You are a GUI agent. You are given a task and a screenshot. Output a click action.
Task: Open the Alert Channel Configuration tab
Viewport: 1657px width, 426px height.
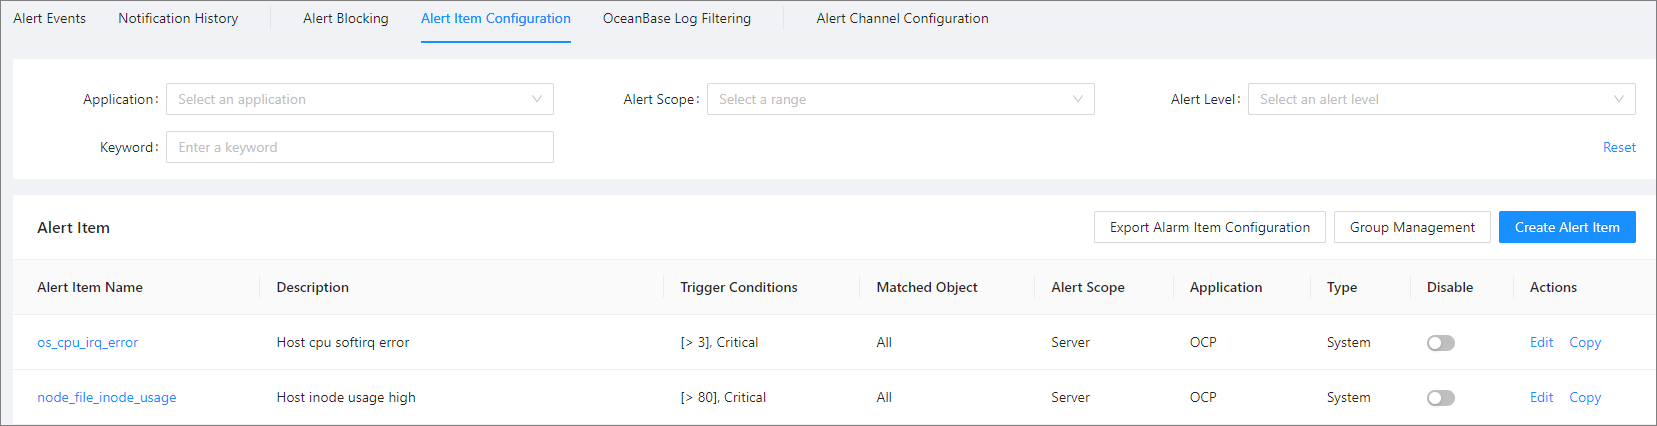[902, 18]
